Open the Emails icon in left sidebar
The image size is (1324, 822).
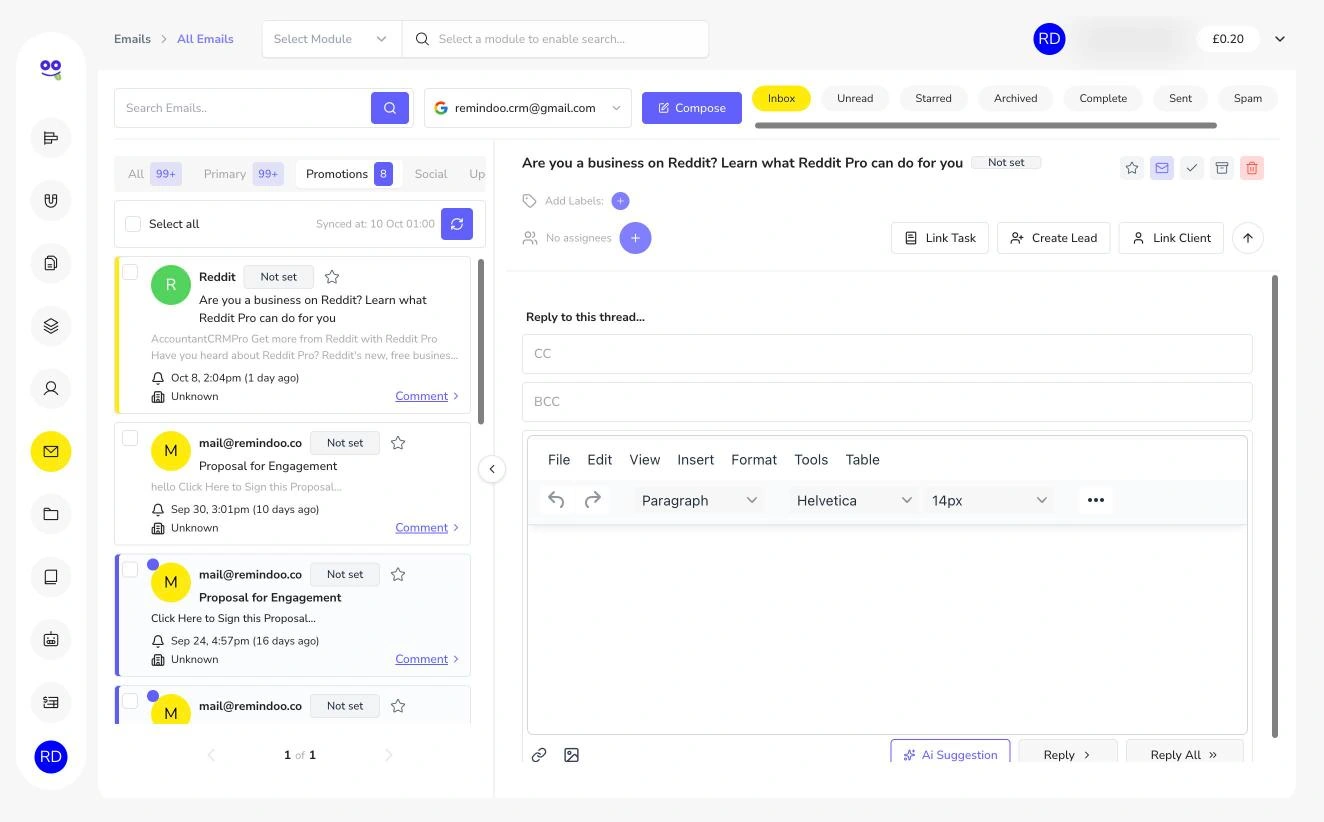(x=51, y=452)
